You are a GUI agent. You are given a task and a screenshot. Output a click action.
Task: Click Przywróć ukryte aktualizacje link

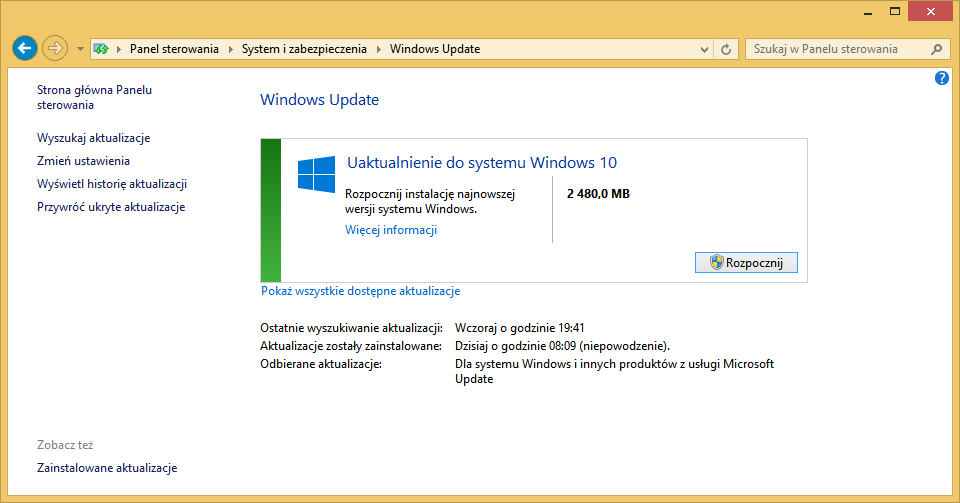[111, 207]
